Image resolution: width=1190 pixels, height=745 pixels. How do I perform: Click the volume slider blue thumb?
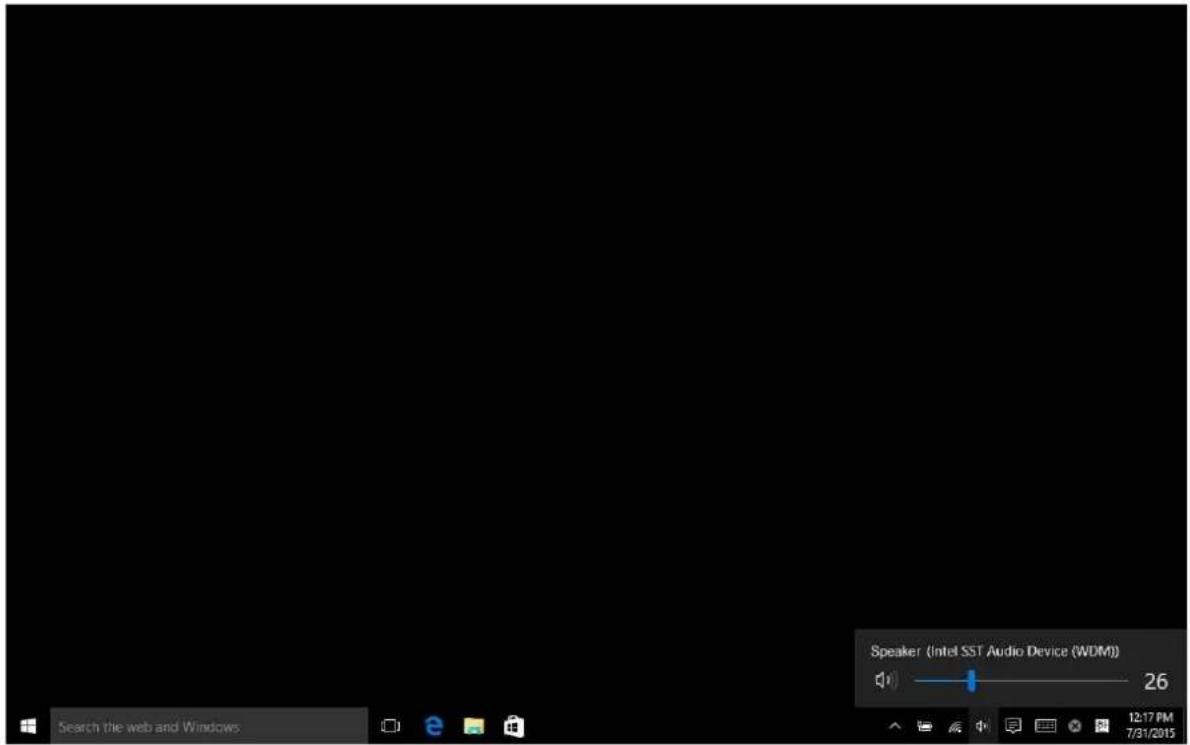click(x=971, y=681)
